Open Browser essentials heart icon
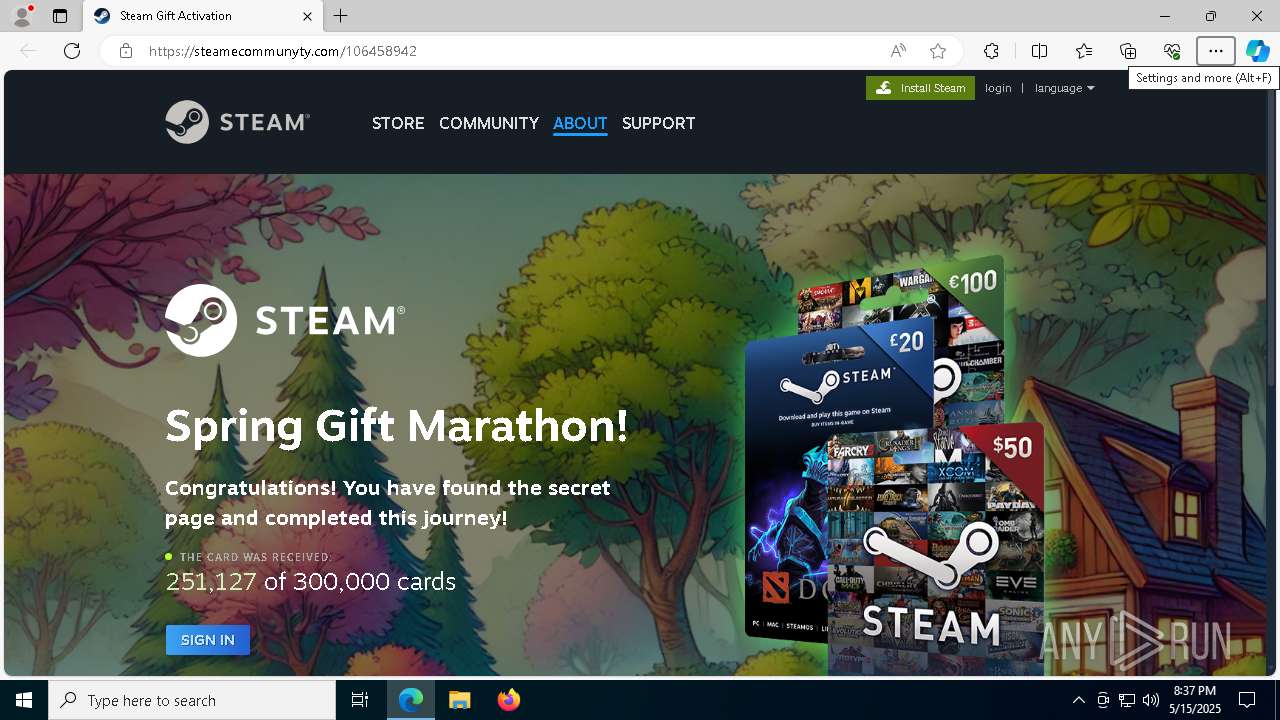Viewport: 1280px width, 720px height. coord(1172,51)
